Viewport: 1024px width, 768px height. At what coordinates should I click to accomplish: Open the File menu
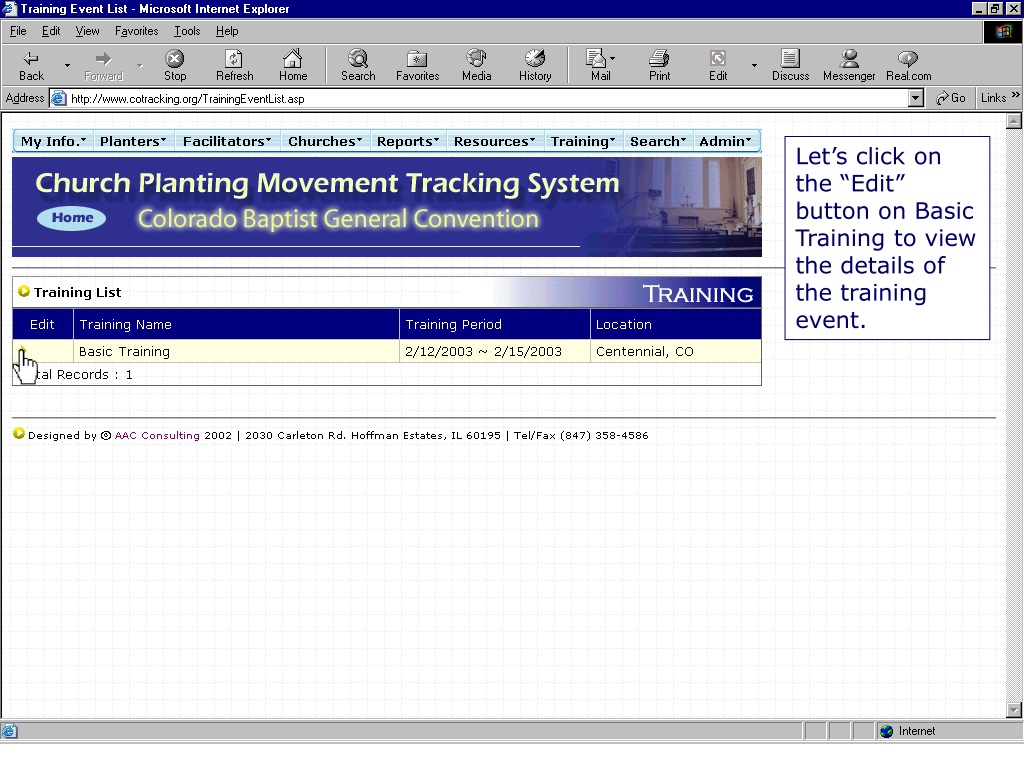pos(18,31)
